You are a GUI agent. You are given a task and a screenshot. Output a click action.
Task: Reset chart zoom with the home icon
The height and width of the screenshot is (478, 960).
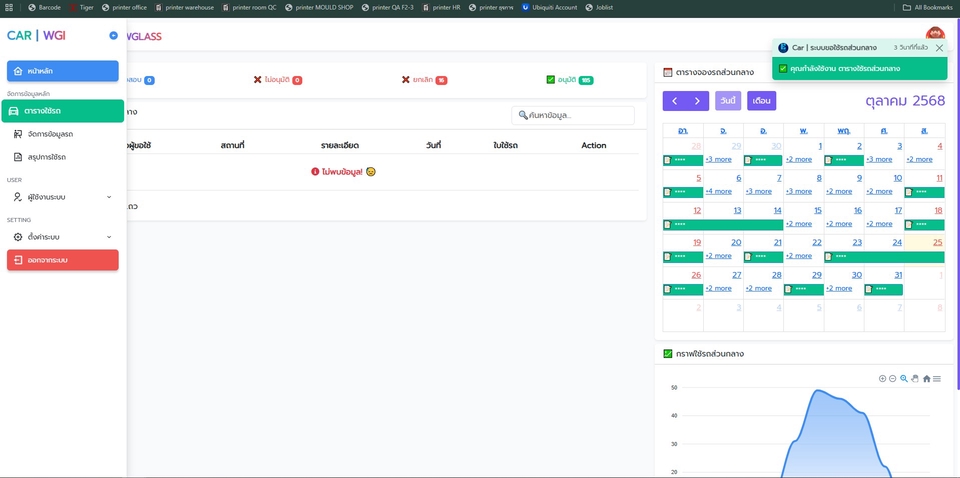pyautogui.click(x=926, y=379)
